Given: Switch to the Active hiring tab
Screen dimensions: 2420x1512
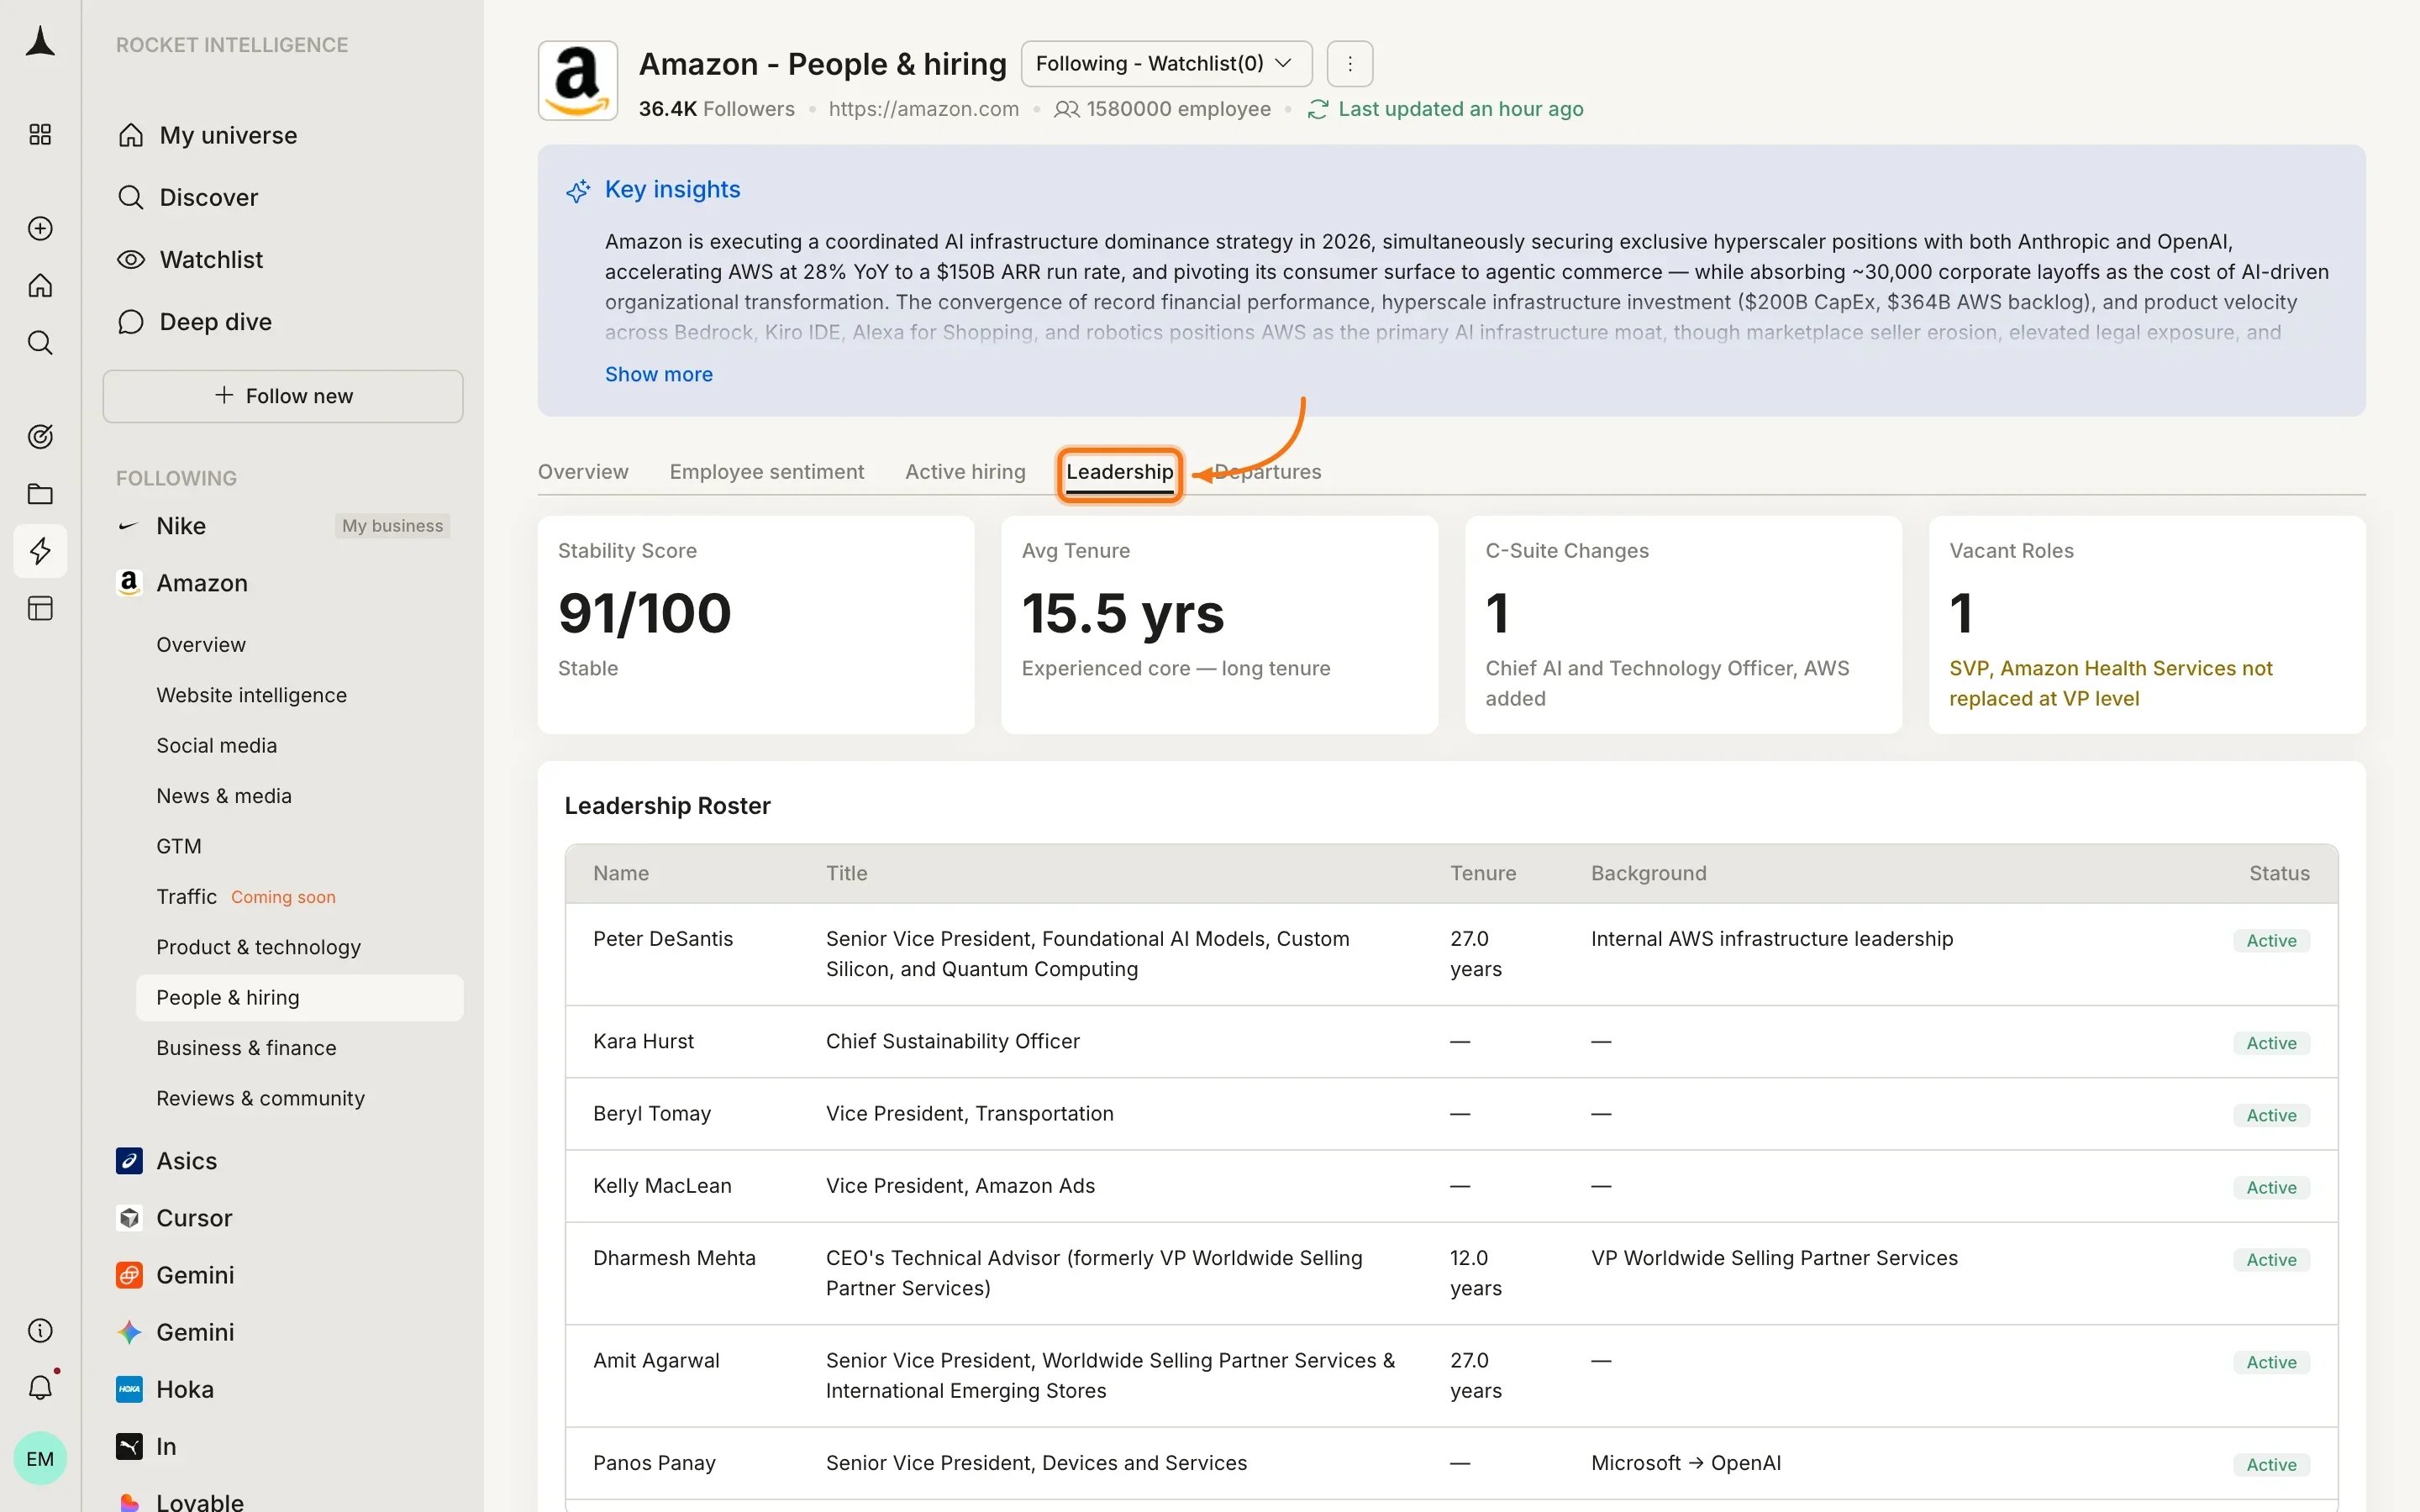Looking at the screenshot, I should click(x=965, y=472).
